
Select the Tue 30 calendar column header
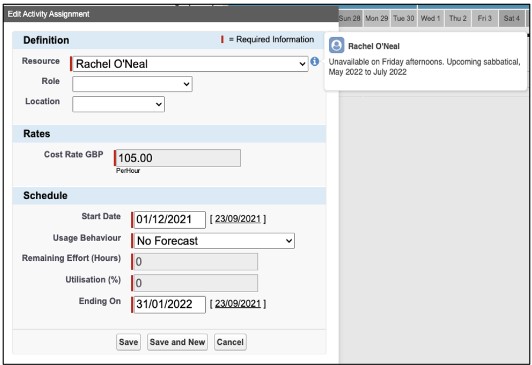point(404,18)
